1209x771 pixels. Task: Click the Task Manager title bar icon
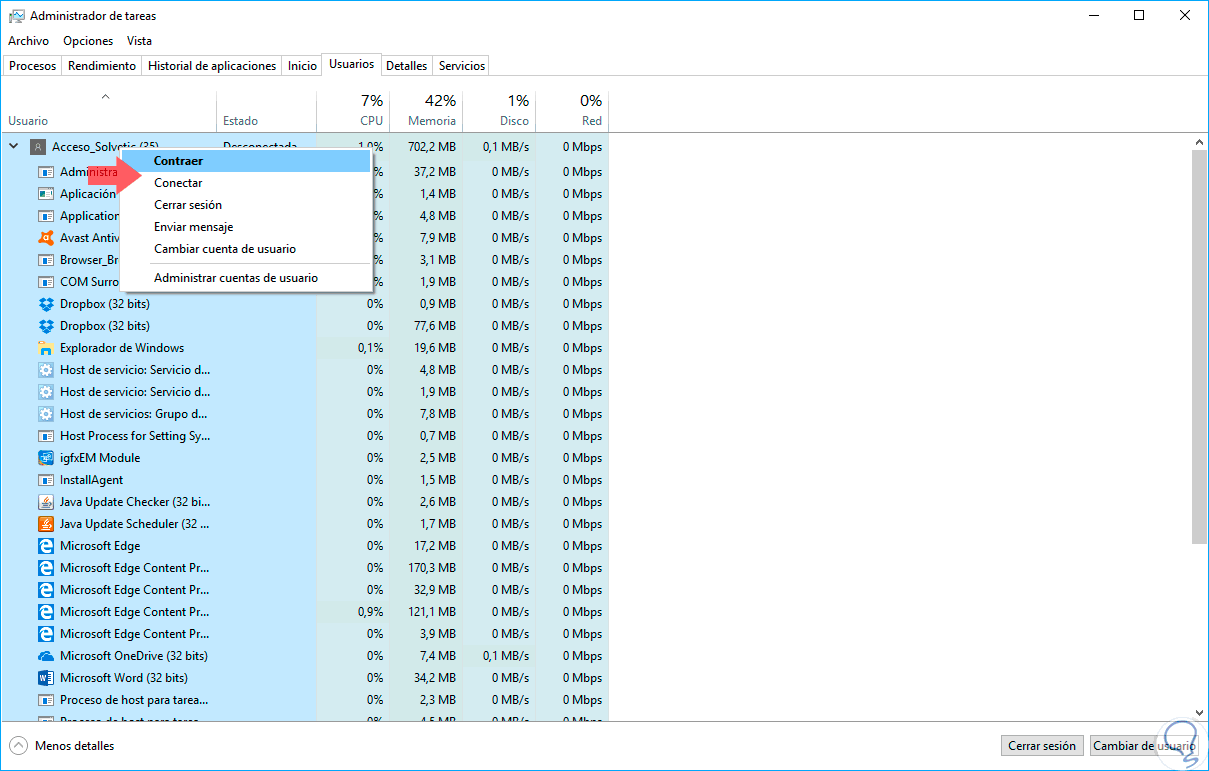[16, 16]
